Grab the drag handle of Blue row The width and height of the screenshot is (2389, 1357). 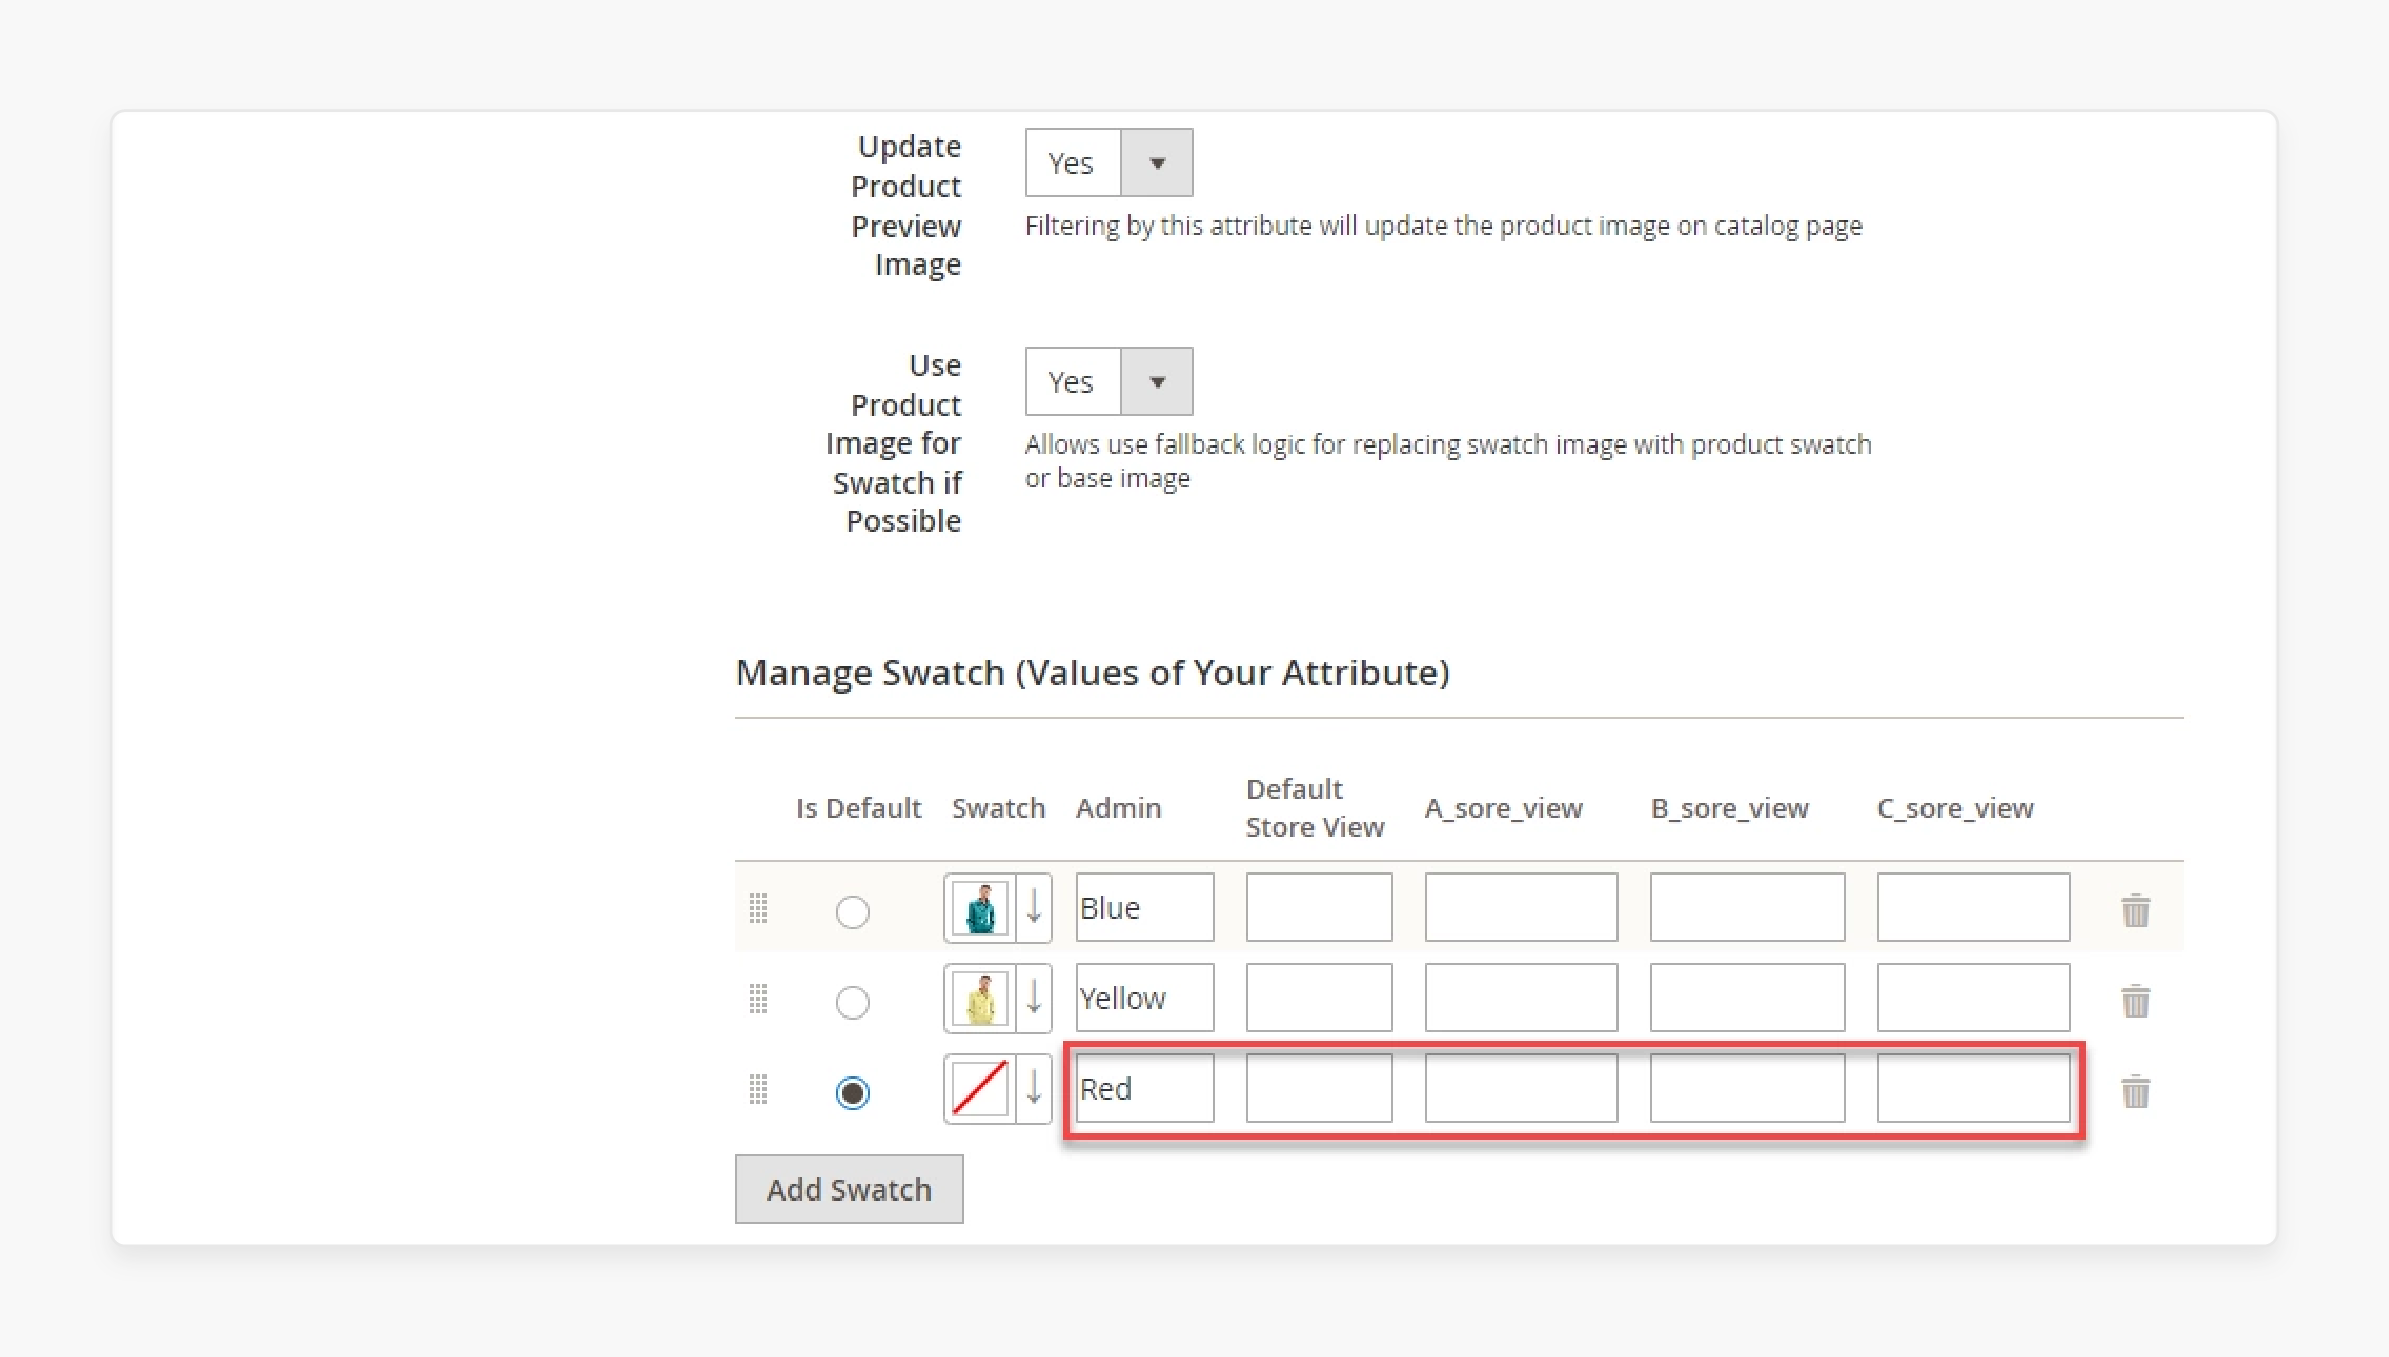click(758, 908)
